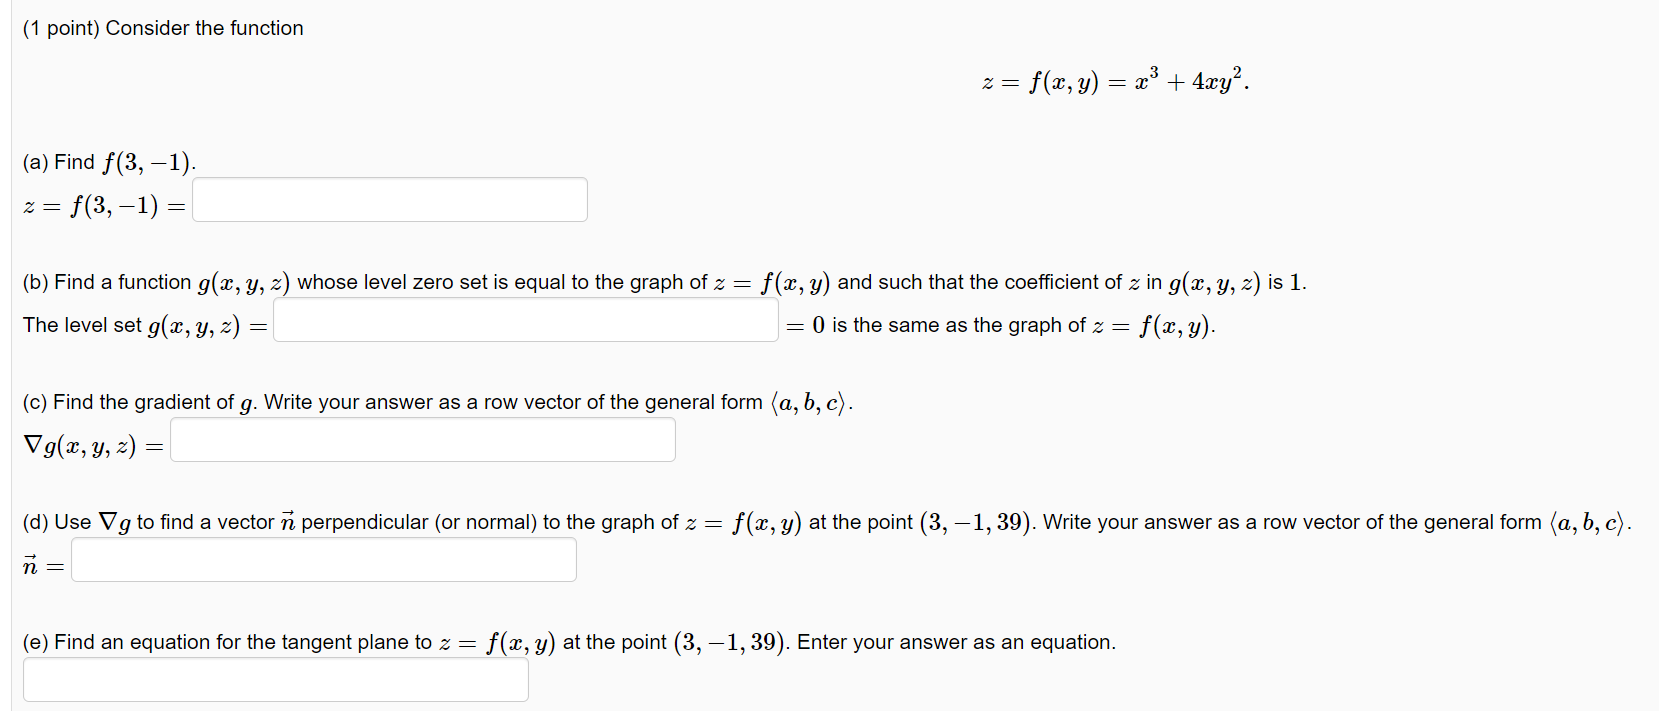Activate the row vector field beneath part (c)
The image size is (1659, 711).
422,439
